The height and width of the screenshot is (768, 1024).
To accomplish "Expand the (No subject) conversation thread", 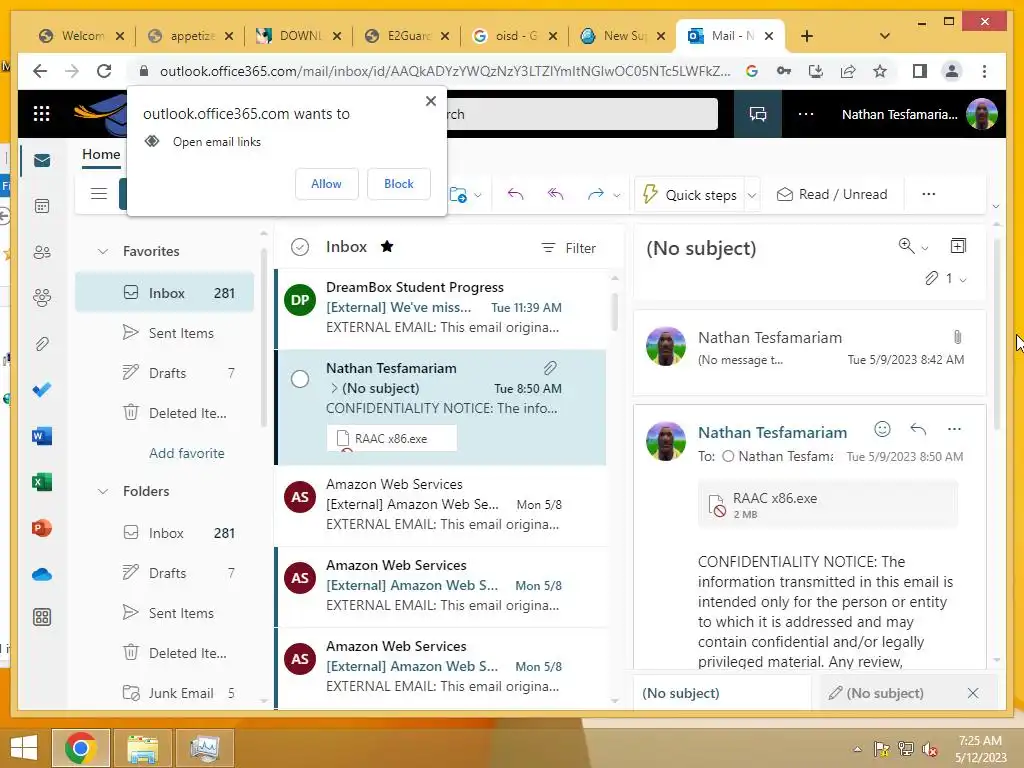I will (x=334, y=388).
